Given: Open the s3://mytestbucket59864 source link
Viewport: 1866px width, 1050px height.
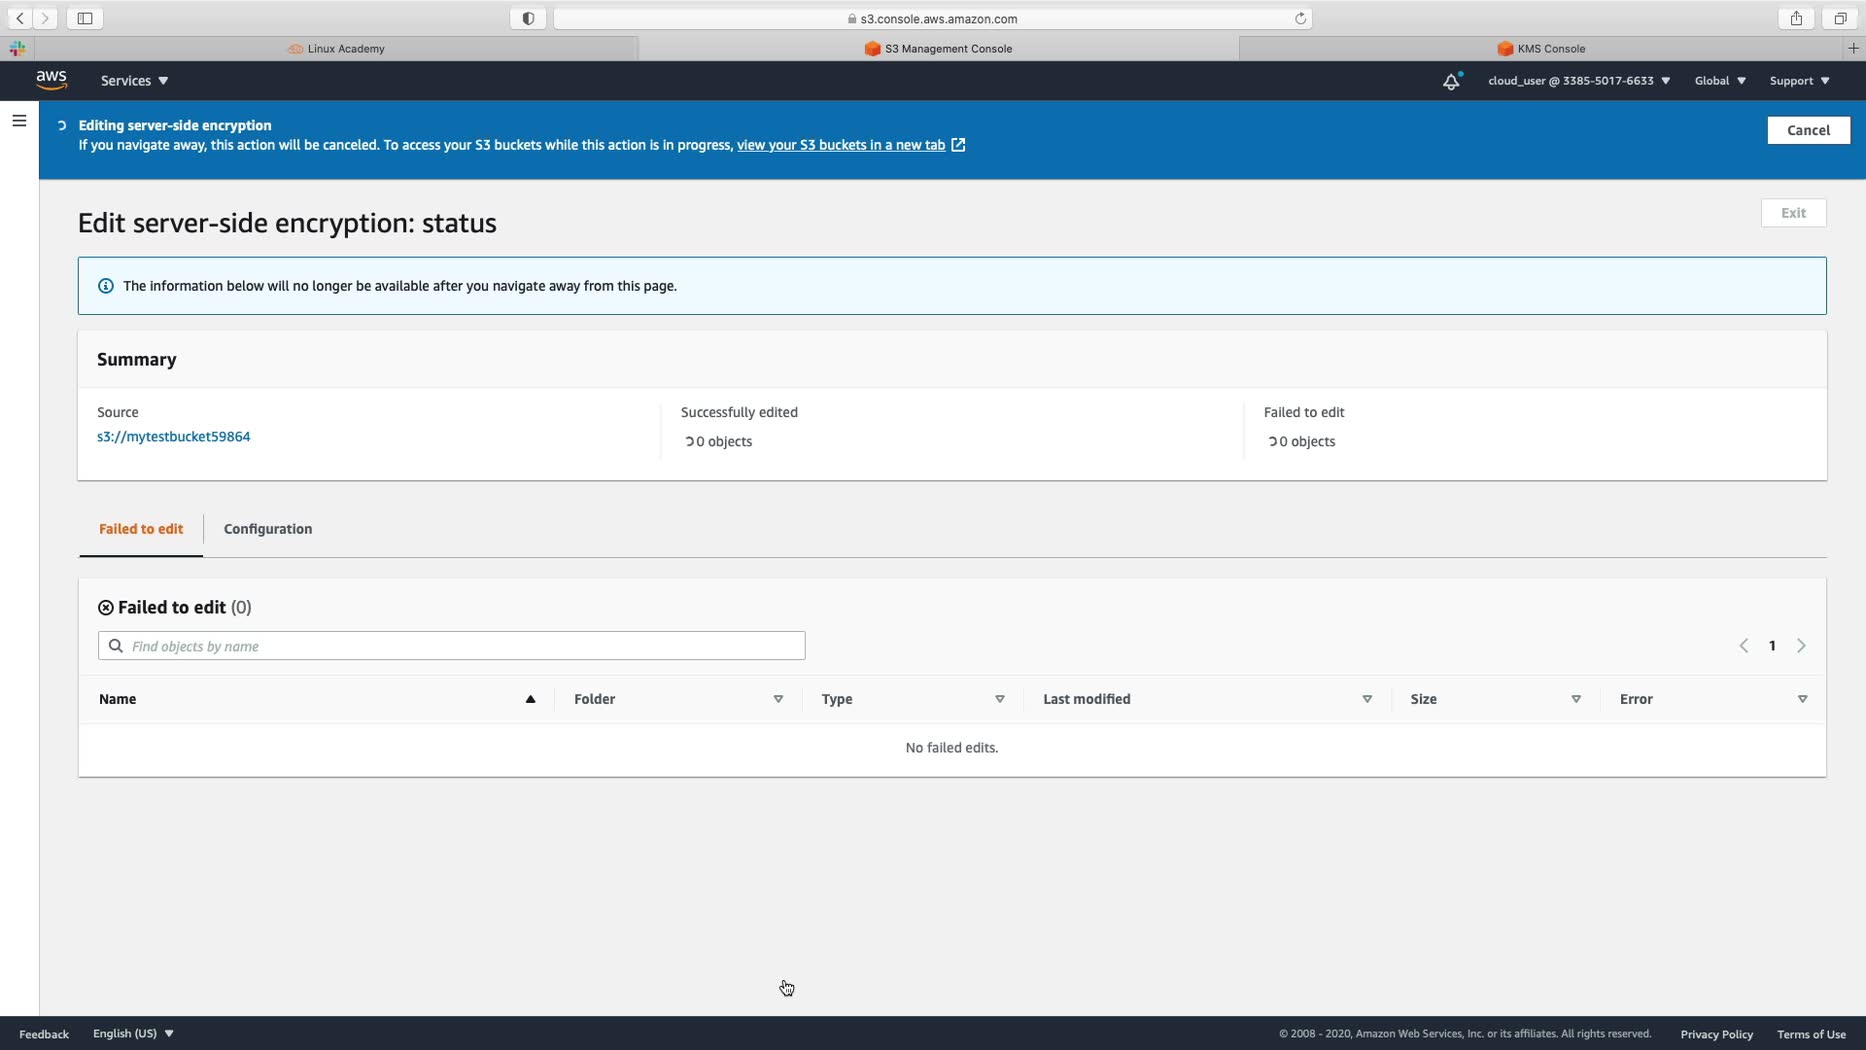Looking at the screenshot, I should click(x=174, y=437).
